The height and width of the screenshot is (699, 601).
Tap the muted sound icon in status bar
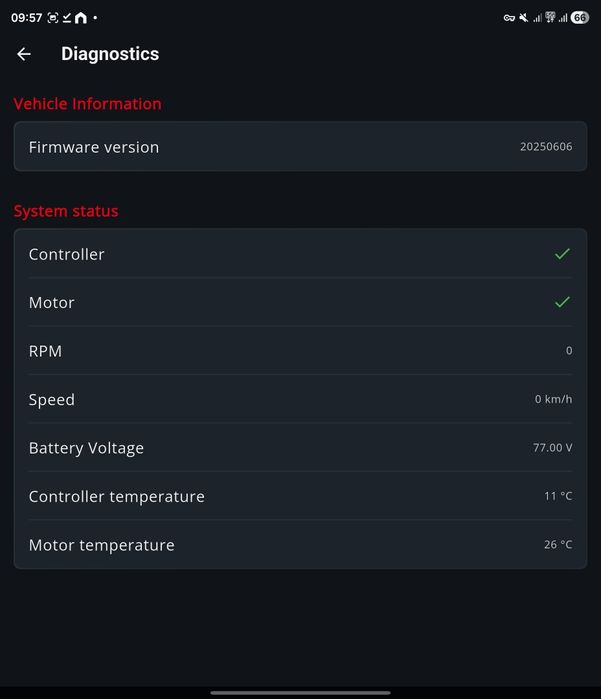(x=523, y=18)
